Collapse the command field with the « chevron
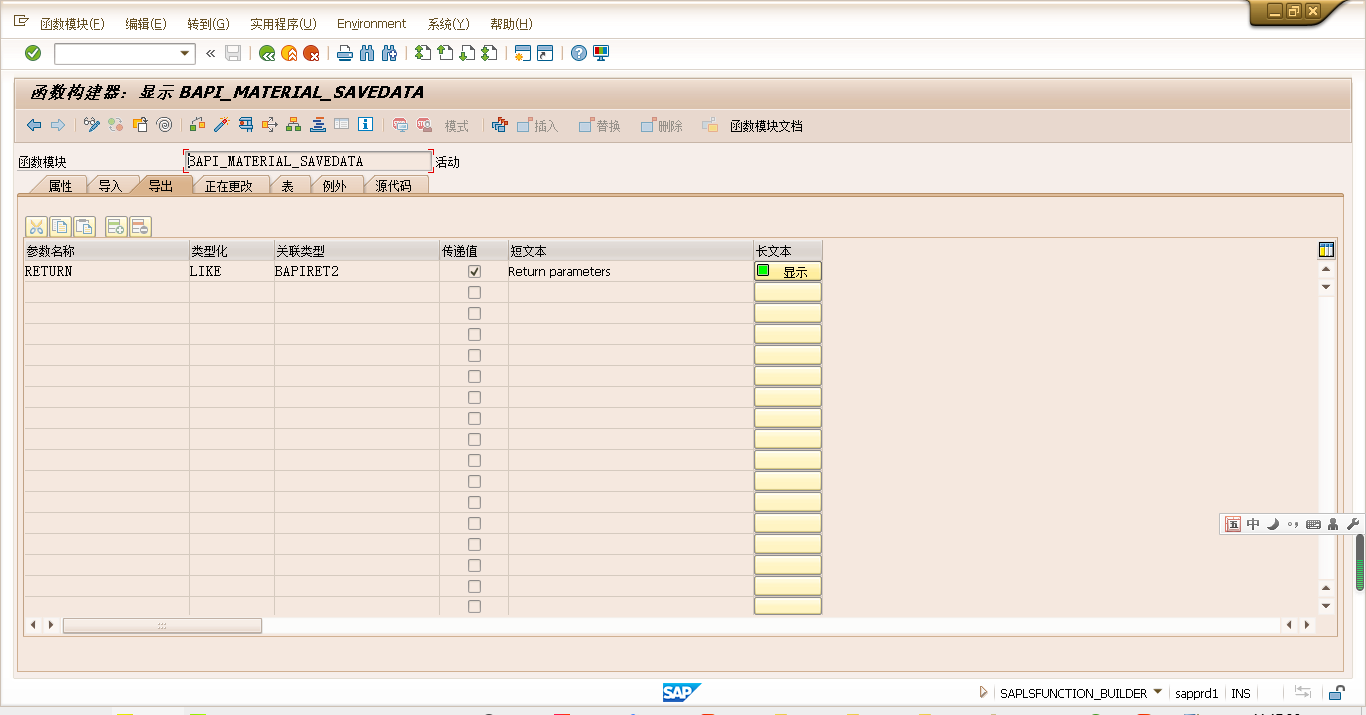Screen dimensions: 1366x715 [x=209, y=53]
